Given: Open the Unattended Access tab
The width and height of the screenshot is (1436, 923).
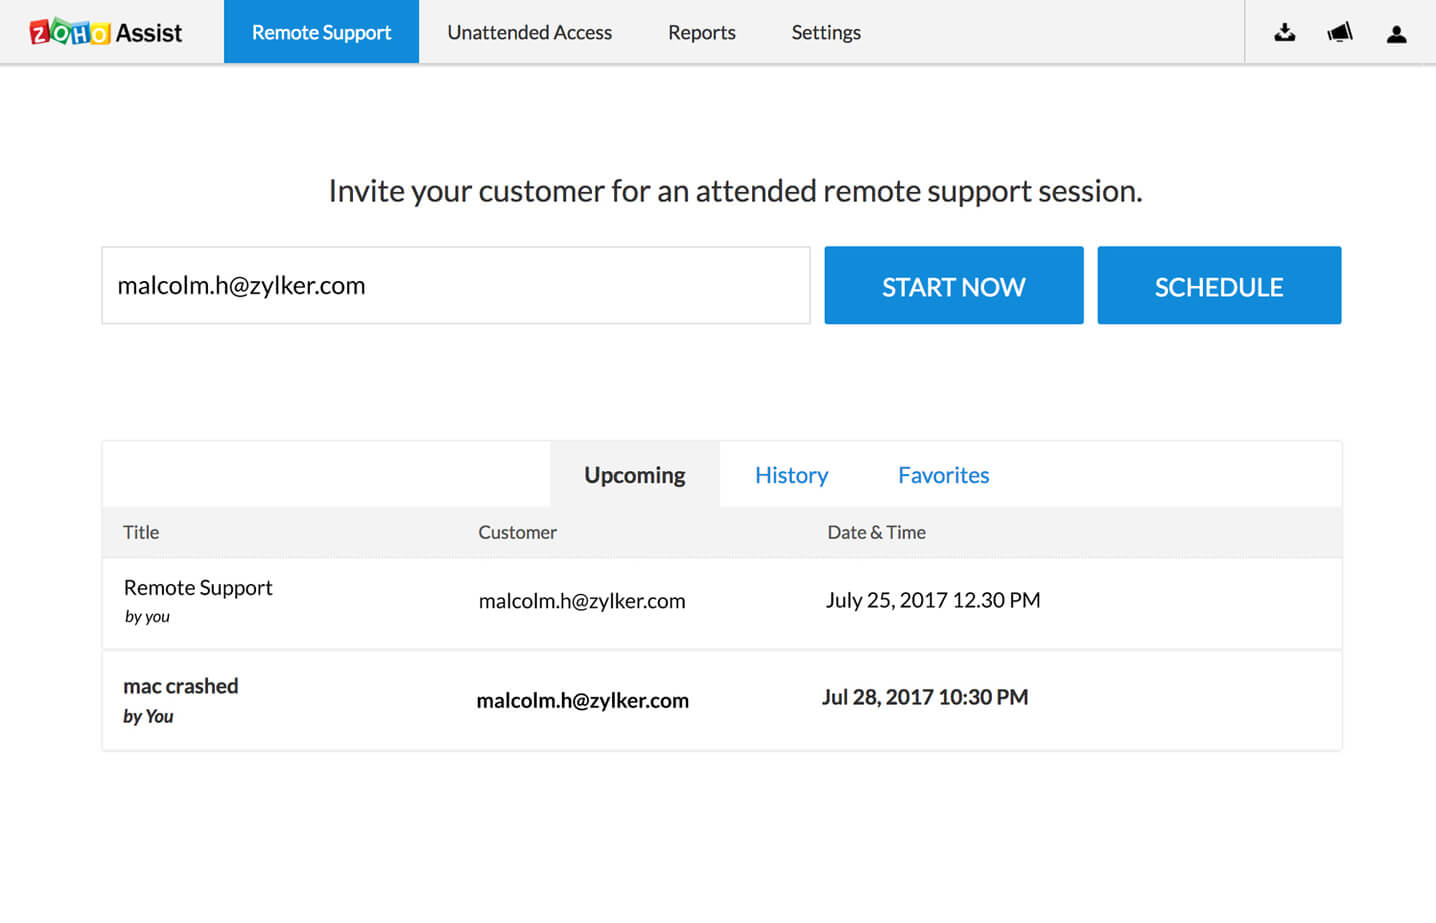Looking at the screenshot, I should coord(529,33).
